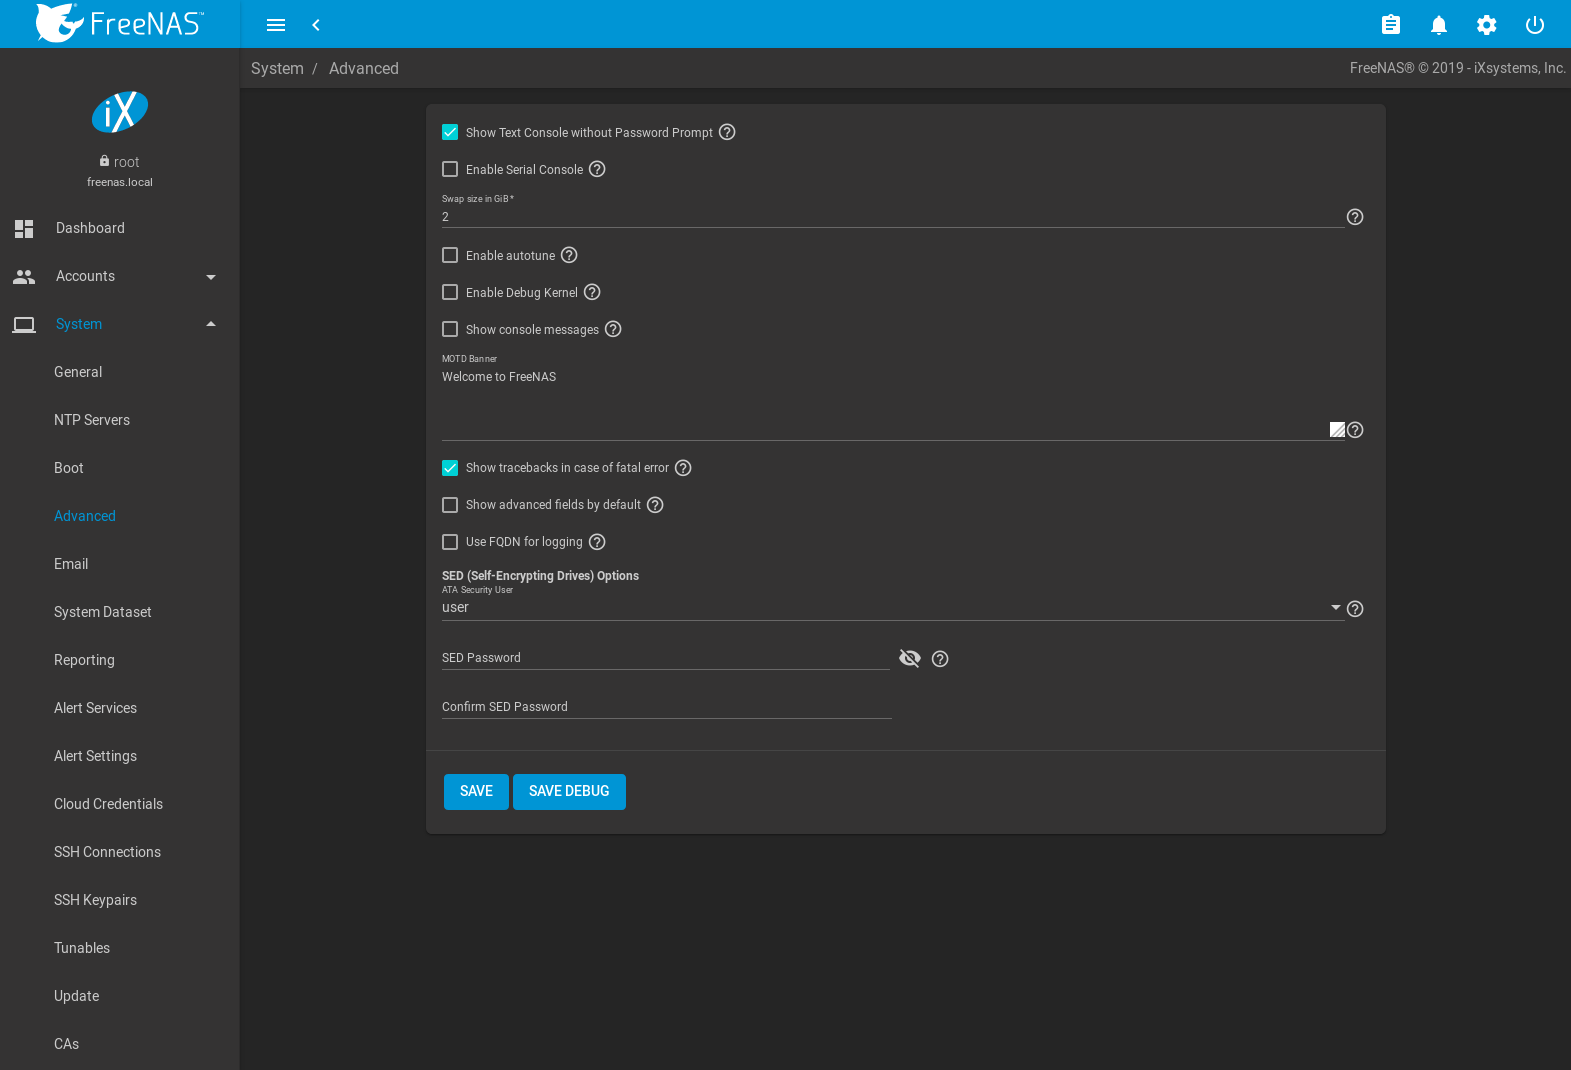Go to Tunables in the sidebar
The height and width of the screenshot is (1070, 1571).
click(82, 948)
